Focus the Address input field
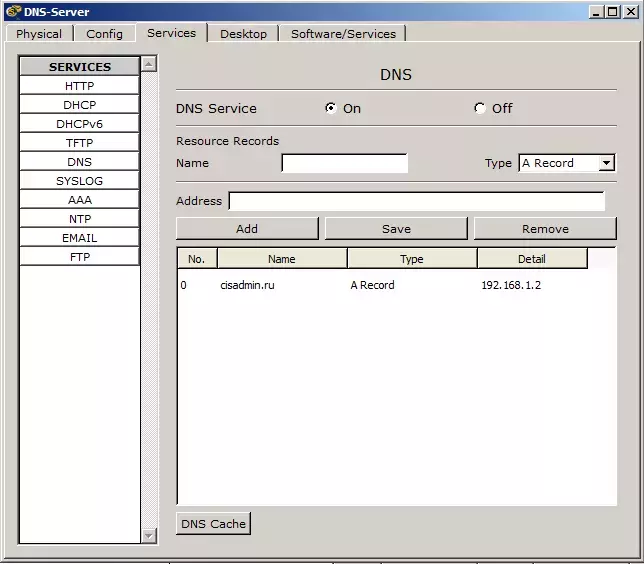The image size is (644, 564). tap(416, 201)
